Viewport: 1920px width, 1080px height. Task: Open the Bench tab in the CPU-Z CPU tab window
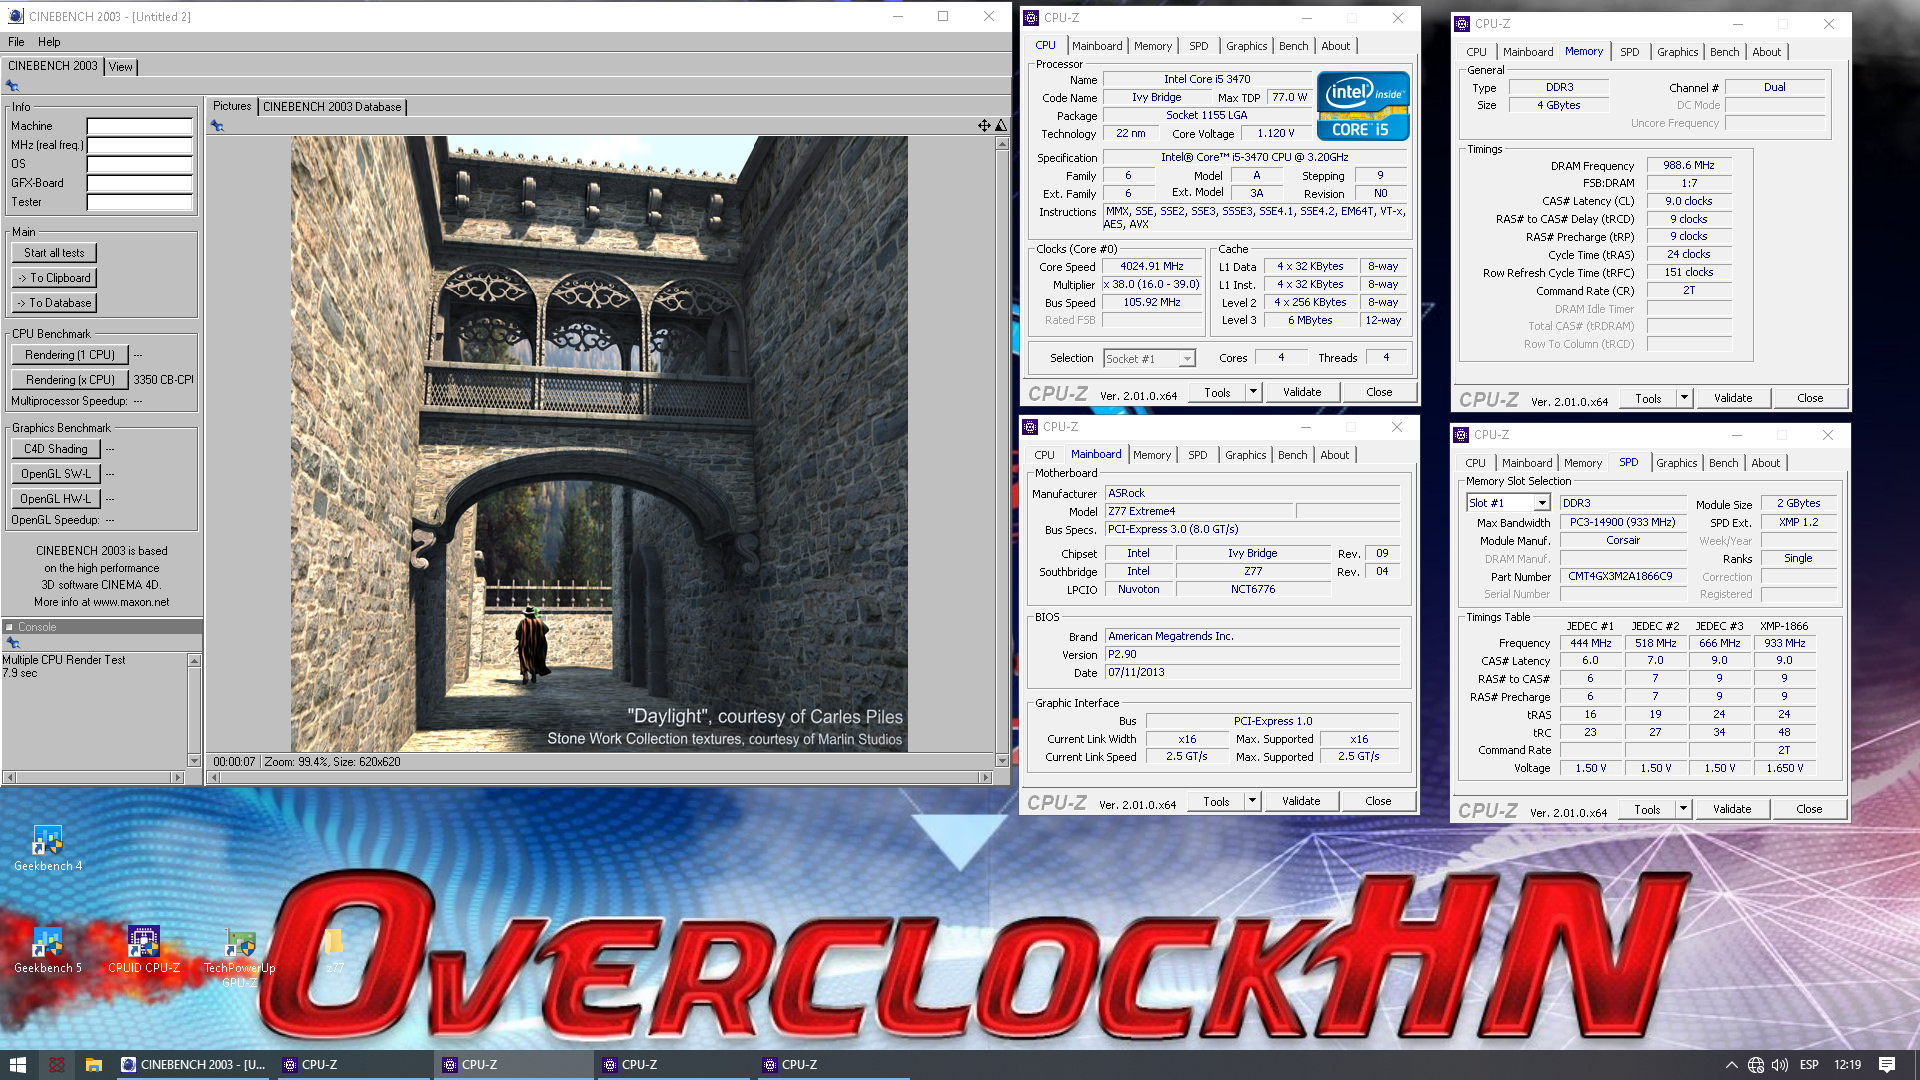(1293, 46)
